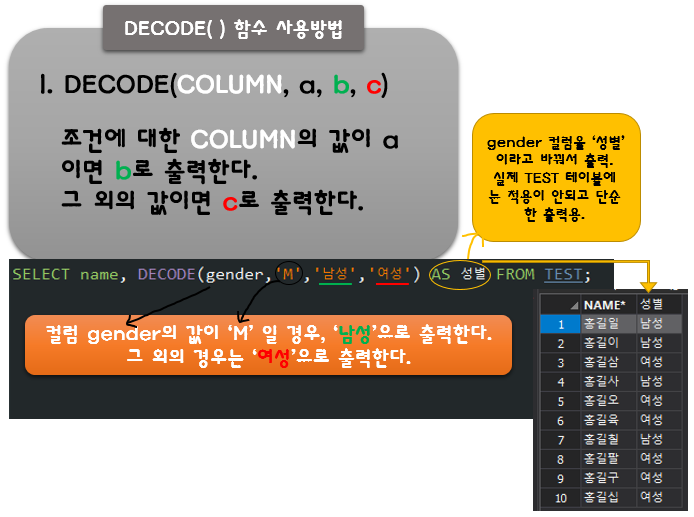Click the name cell 홍길팔
The height and width of the screenshot is (517, 694).
[608, 459]
